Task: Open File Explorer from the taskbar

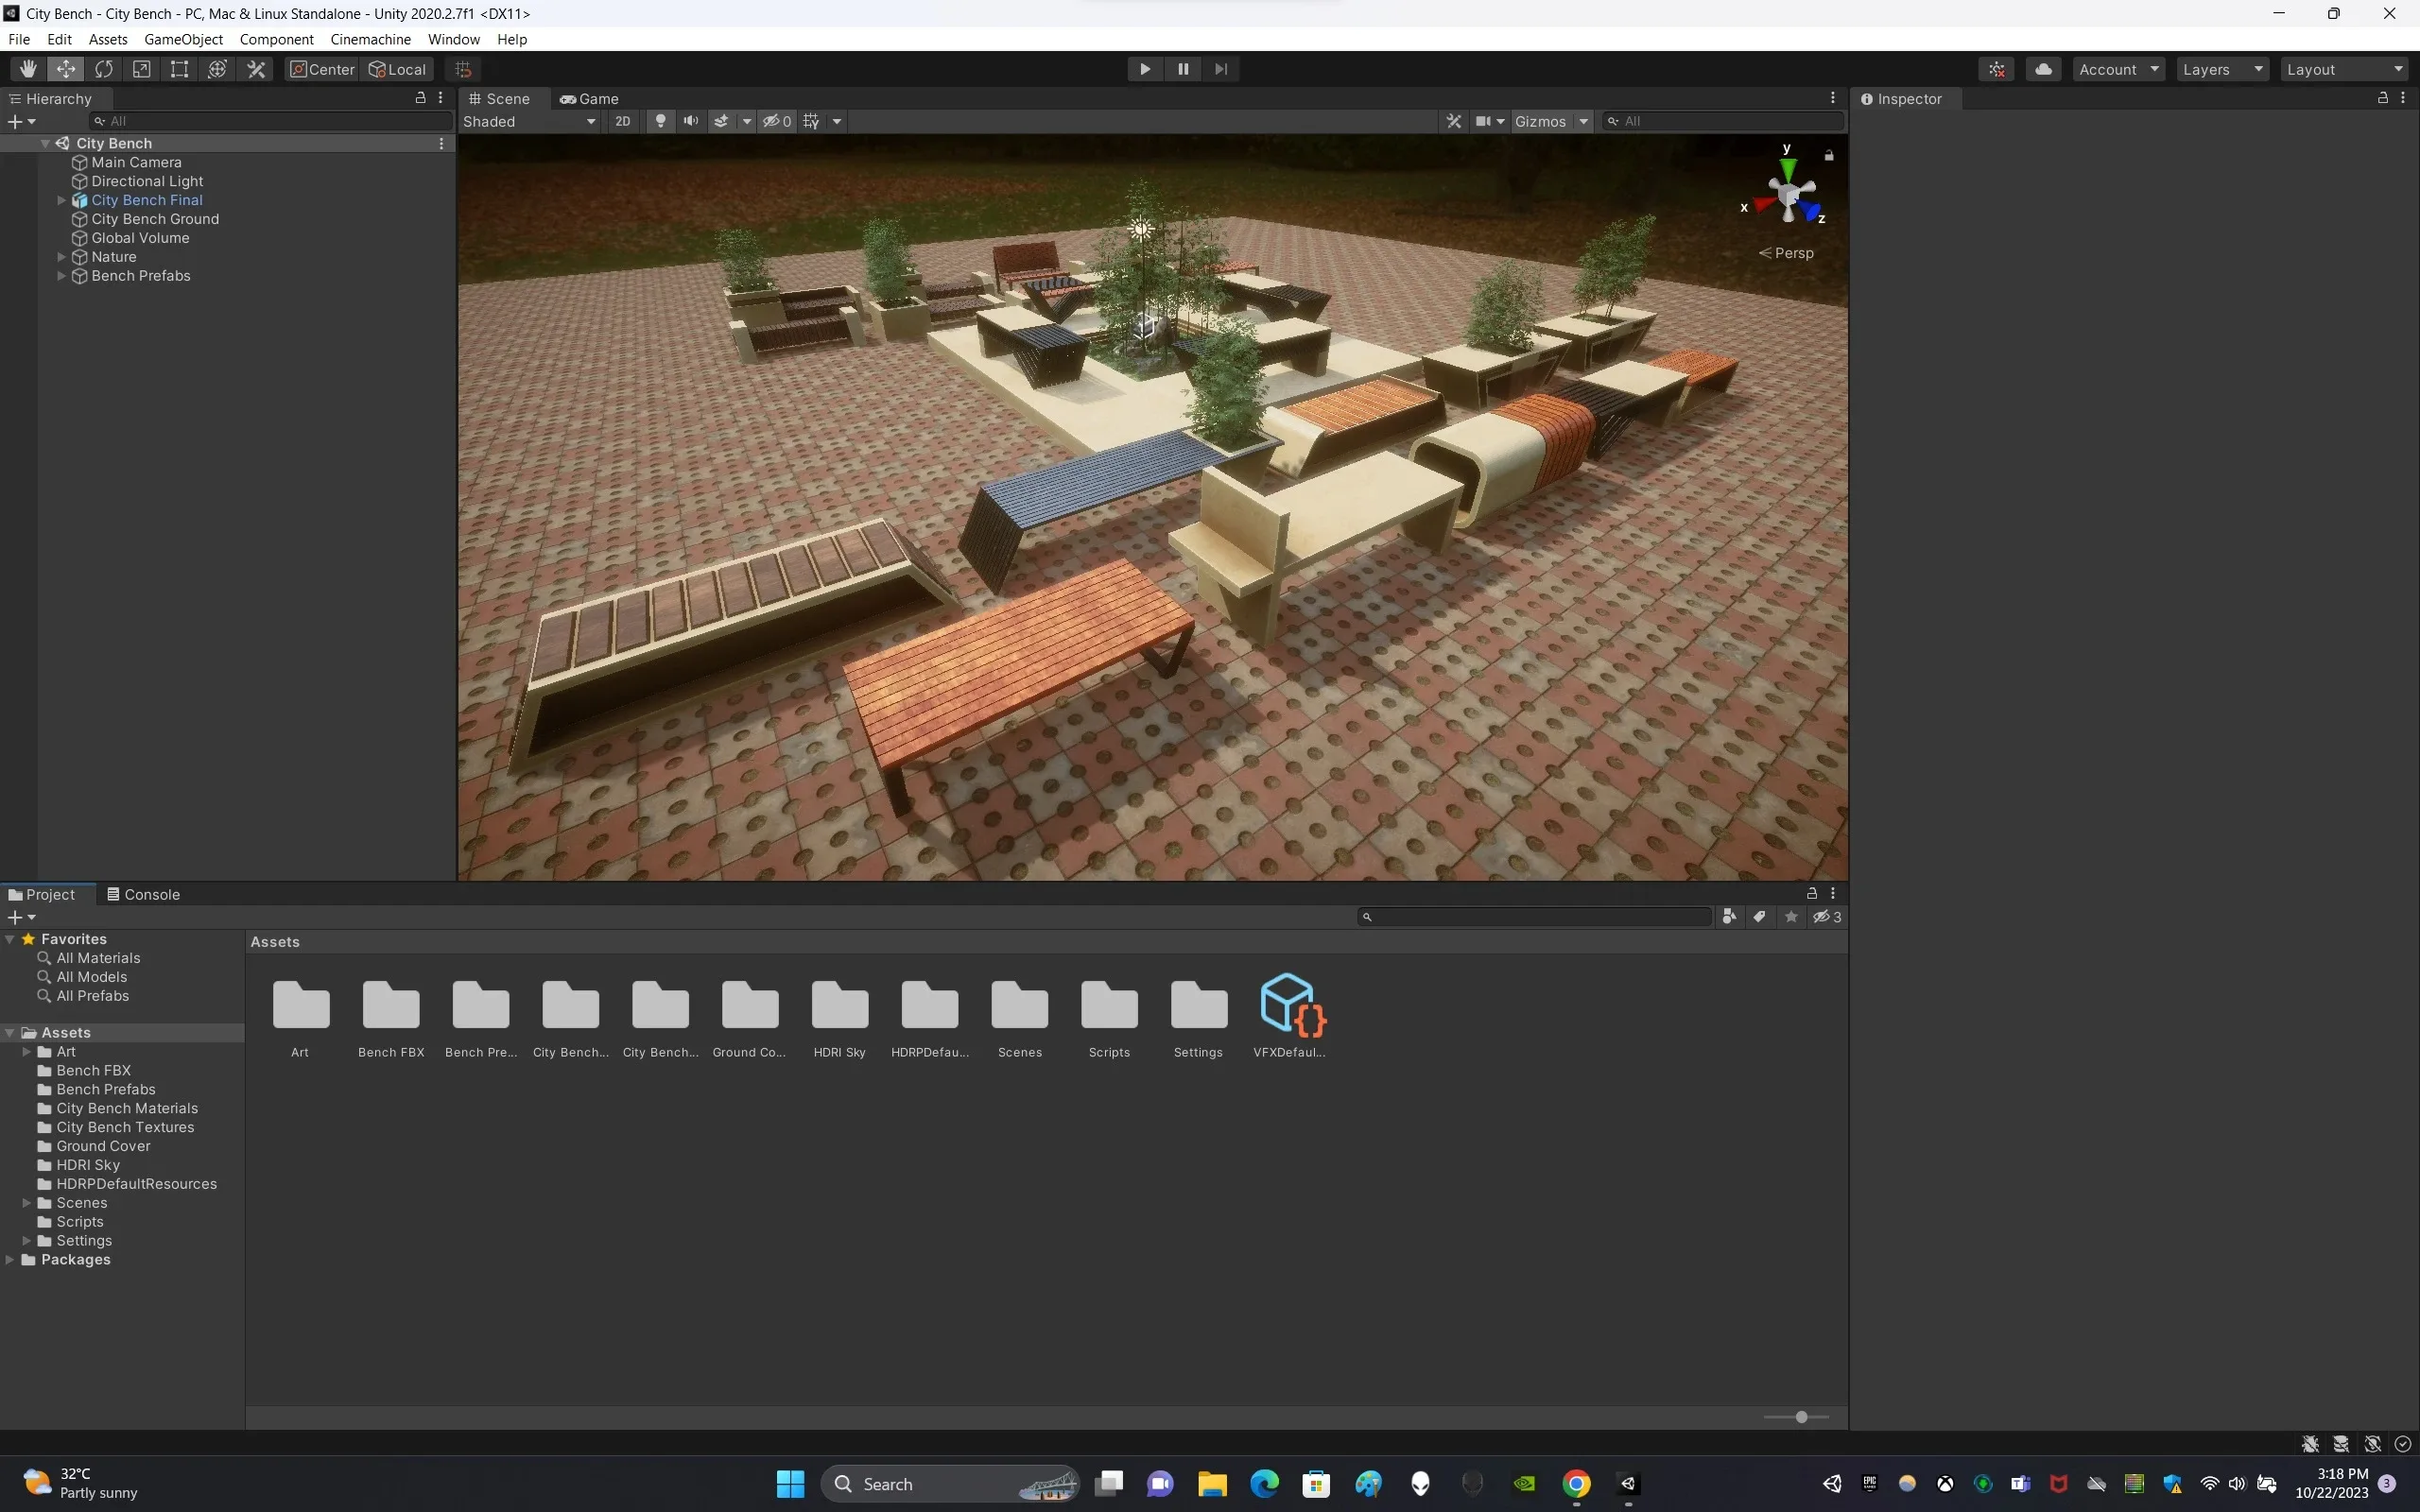Action: click(1212, 1484)
